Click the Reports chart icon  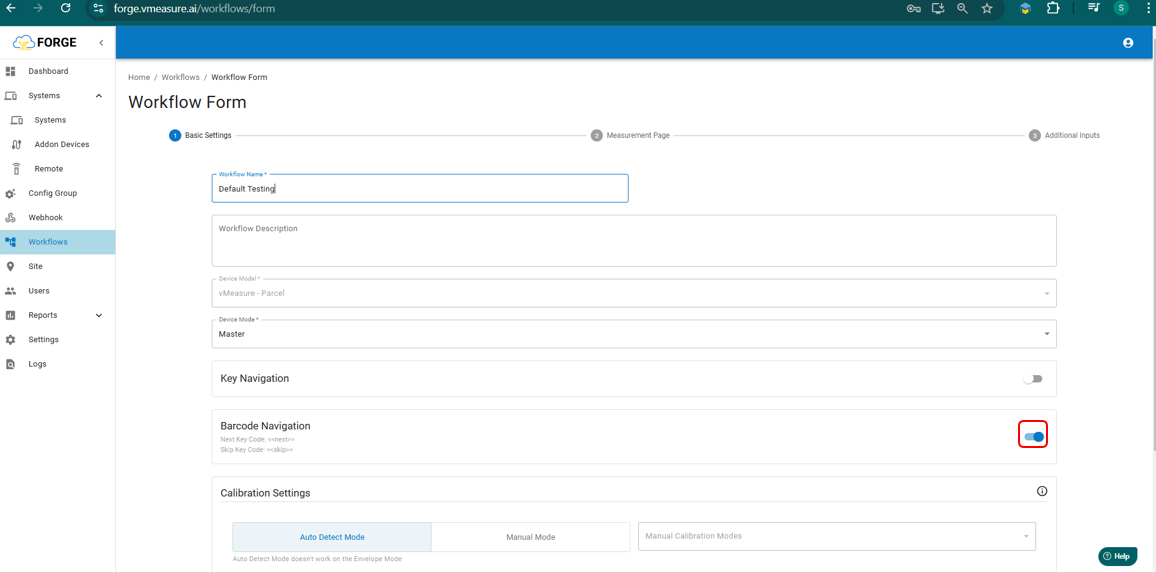[10, 315]
